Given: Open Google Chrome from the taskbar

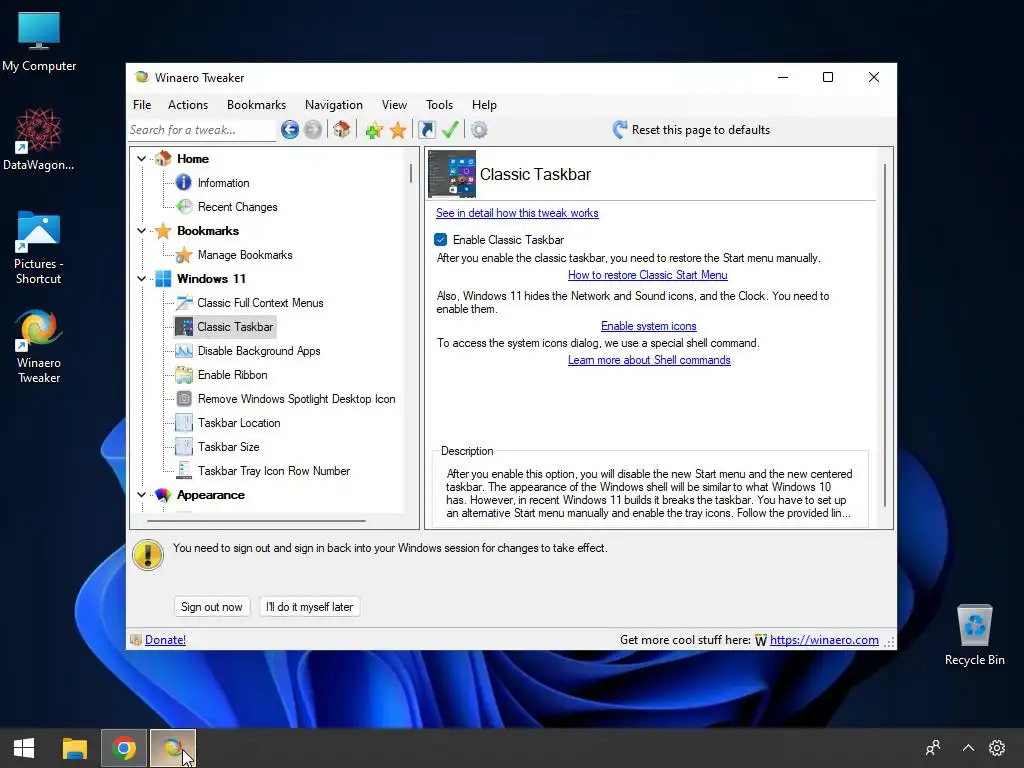Looking at the screenshot, I should click(123, 748).
